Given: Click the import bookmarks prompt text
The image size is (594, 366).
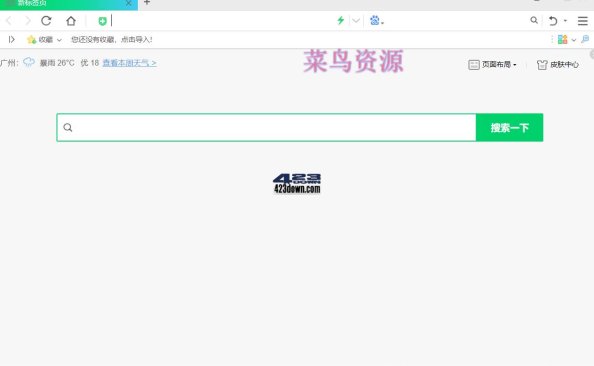Looking at the screenshot, I should pyautogui.click(x=112, y=39).
